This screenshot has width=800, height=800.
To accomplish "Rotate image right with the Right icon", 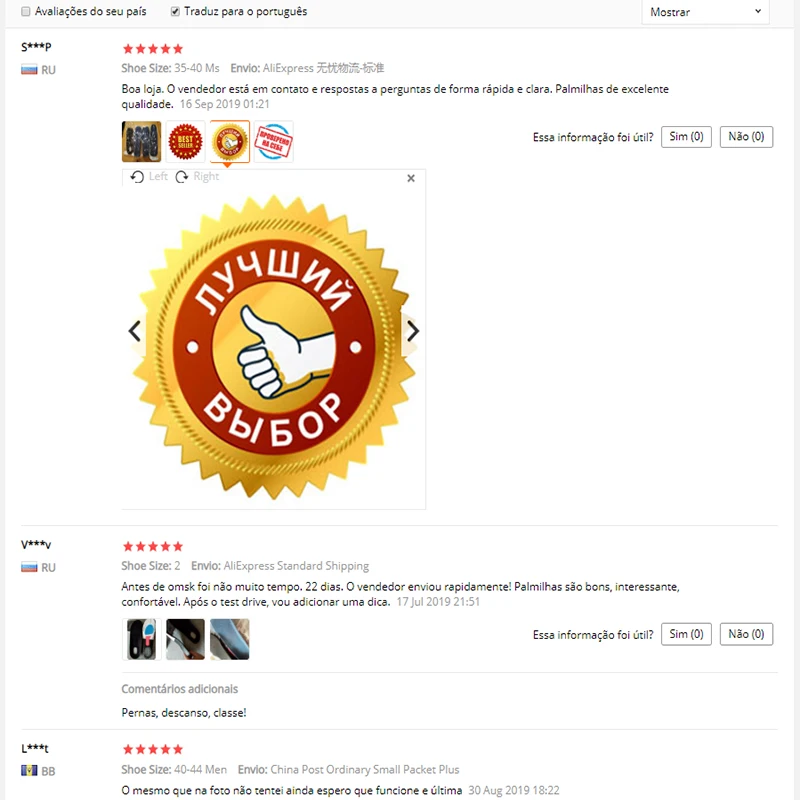I will pyautogui.click(x=197, y=177).
